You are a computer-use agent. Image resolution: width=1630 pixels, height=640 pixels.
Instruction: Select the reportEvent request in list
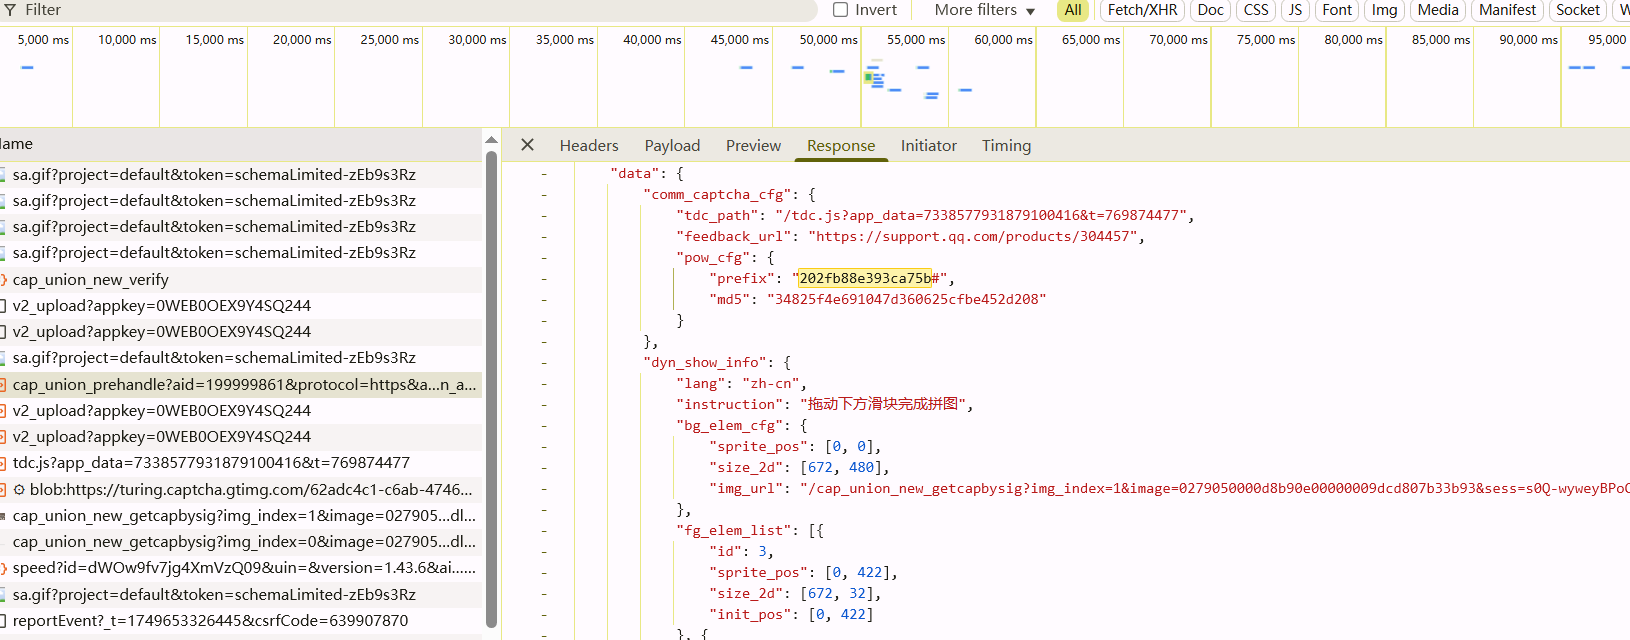click(x=210, y=621)
